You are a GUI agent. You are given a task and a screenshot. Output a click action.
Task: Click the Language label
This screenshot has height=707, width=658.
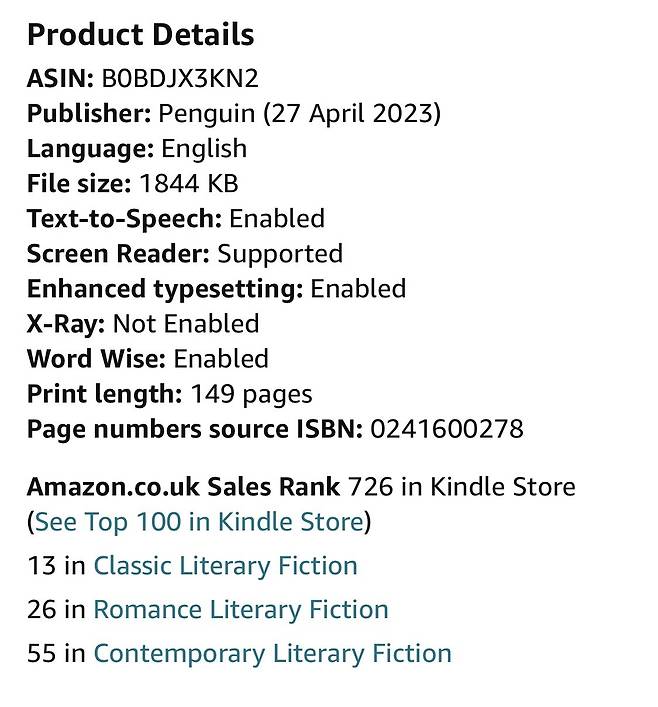[90, 149]
